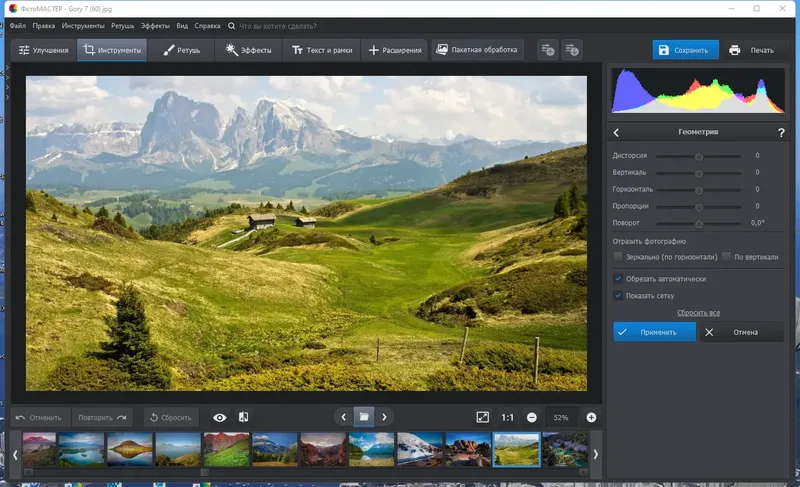
Task: Launch Пакетная обработка batch processing
Action: (x=477, y=49)
